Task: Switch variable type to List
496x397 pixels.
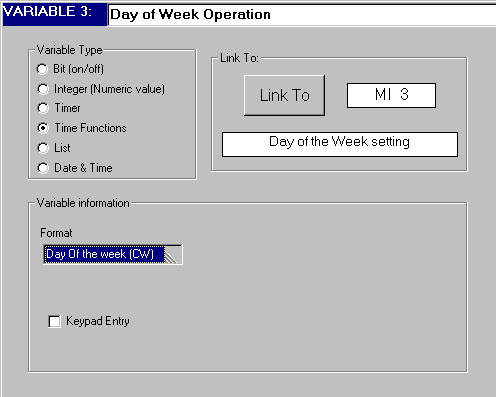Action: pos(43,148)
